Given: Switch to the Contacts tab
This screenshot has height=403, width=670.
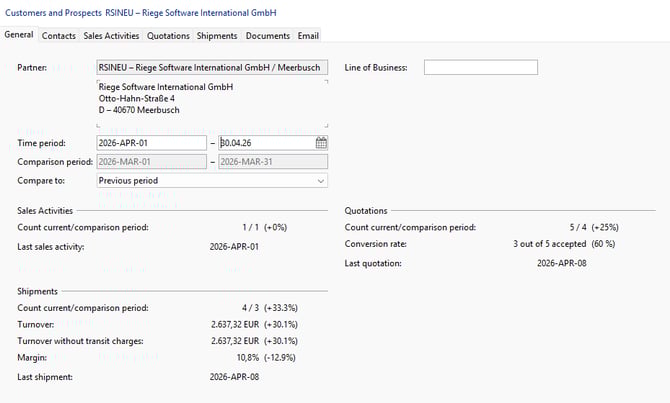Looking at the screenshot, I should (58, 36).
